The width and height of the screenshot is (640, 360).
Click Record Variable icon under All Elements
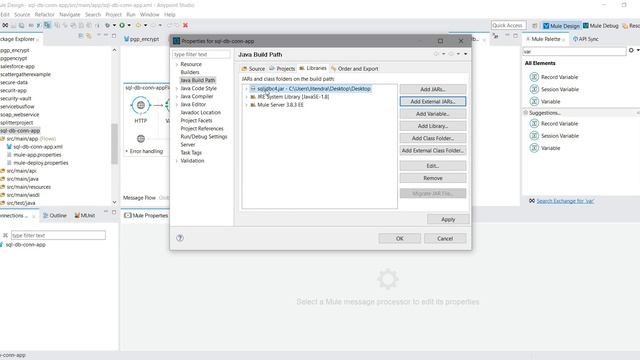point(534,77)
